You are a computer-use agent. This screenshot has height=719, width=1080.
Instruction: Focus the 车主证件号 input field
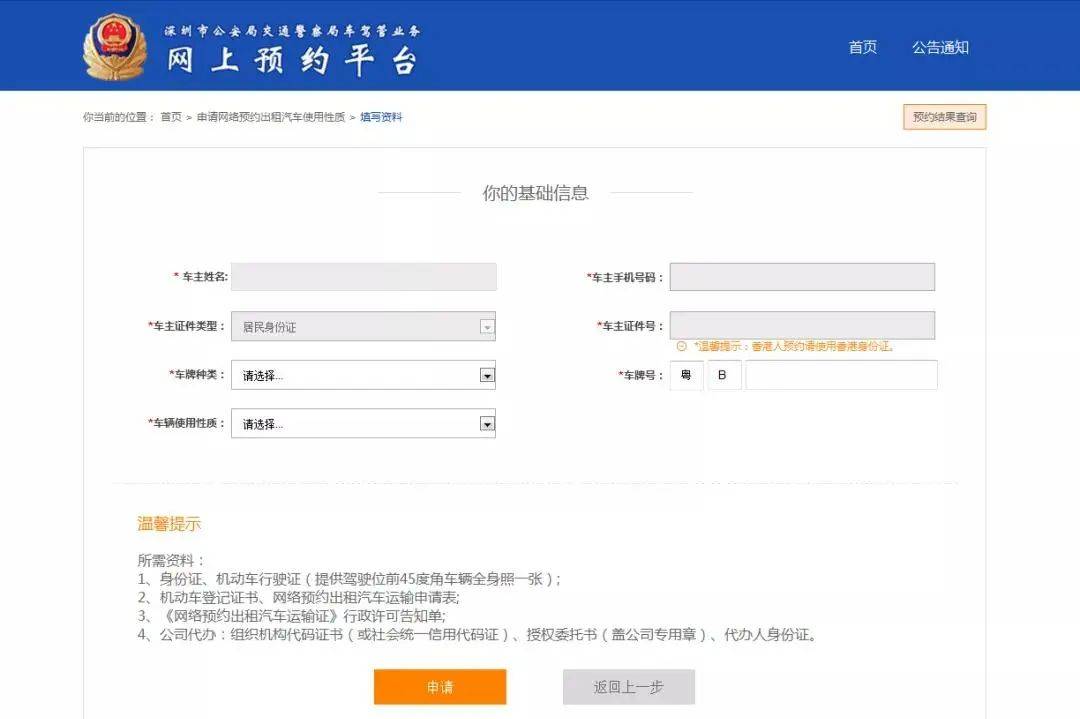802,325
